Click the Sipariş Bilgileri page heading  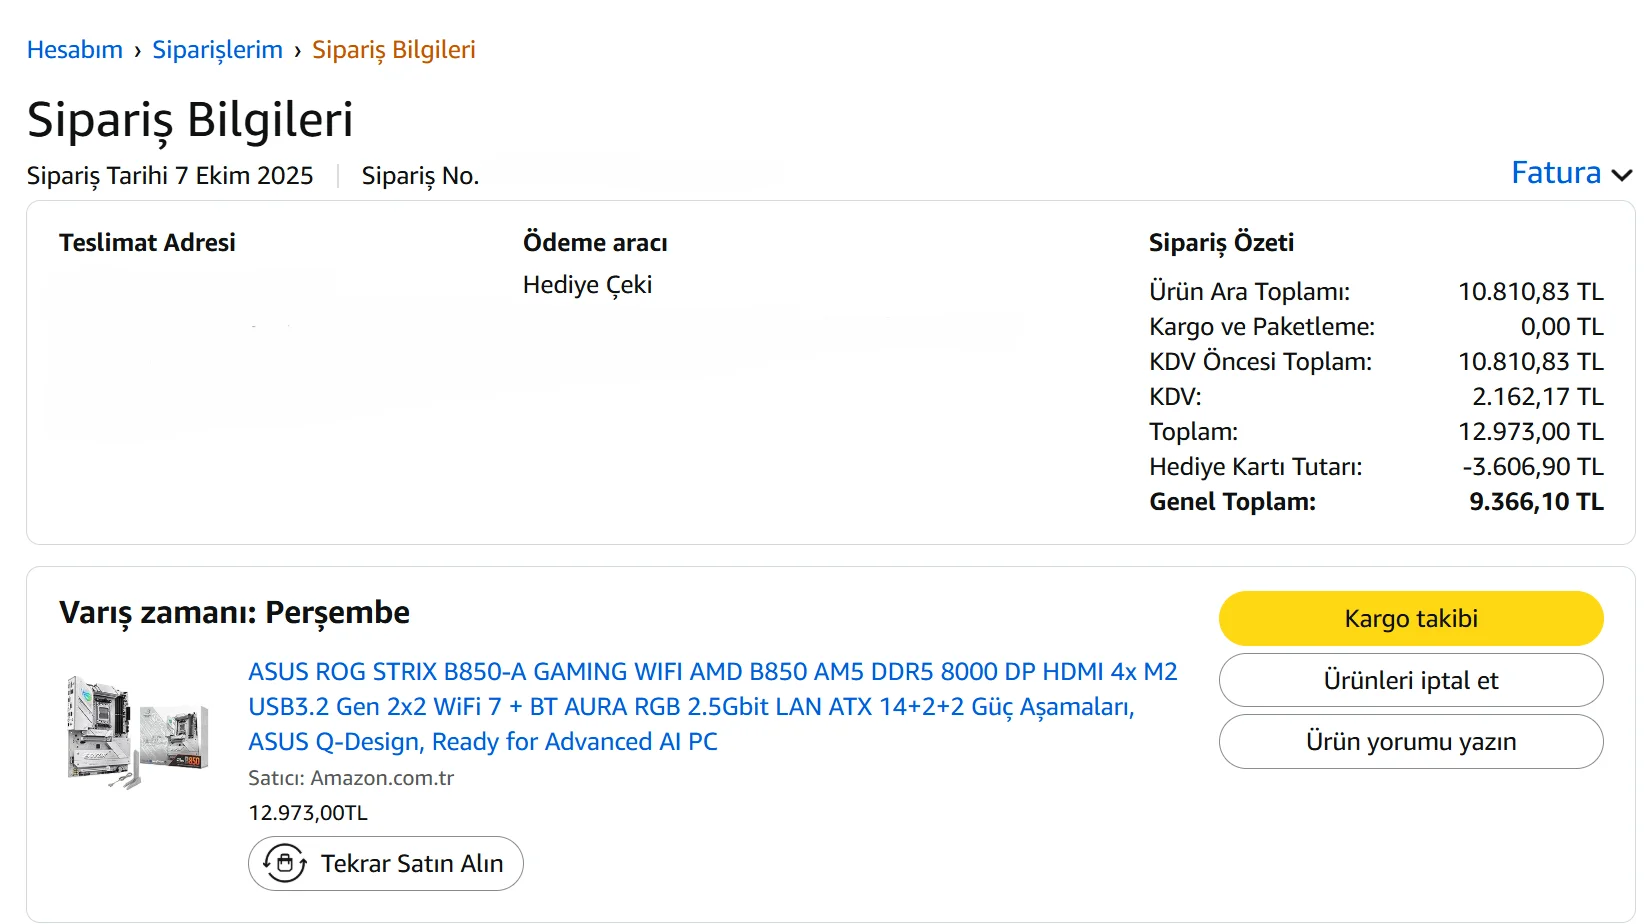(190, 120)
